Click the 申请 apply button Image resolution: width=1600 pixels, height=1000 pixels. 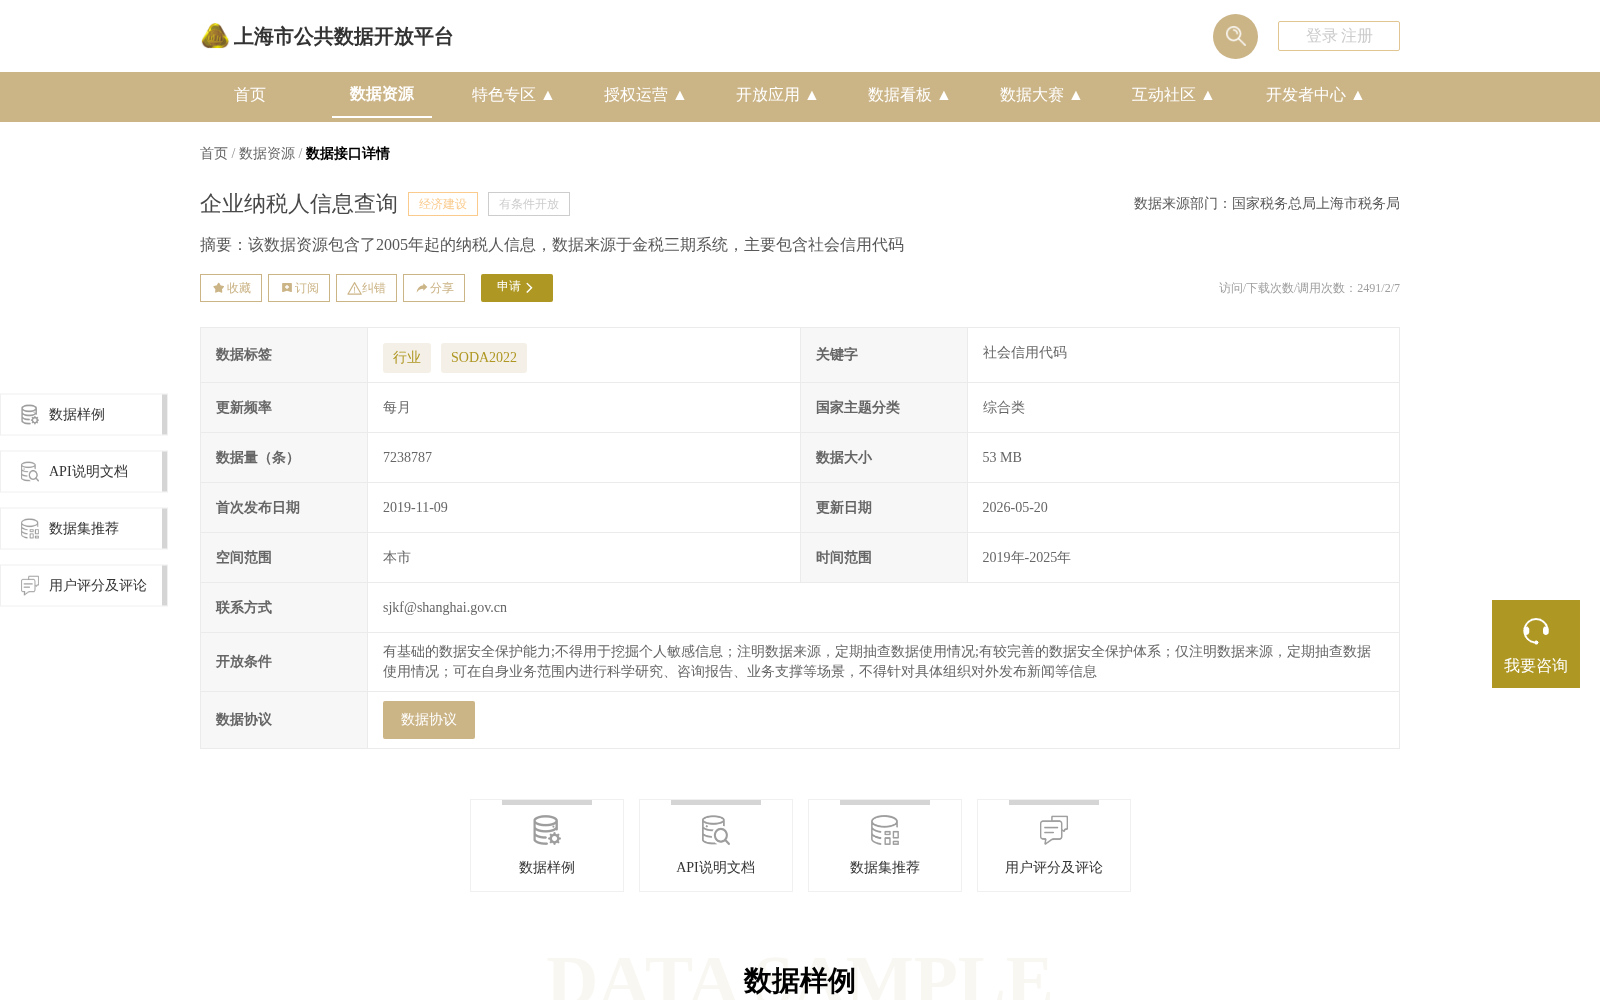point(517,288)
